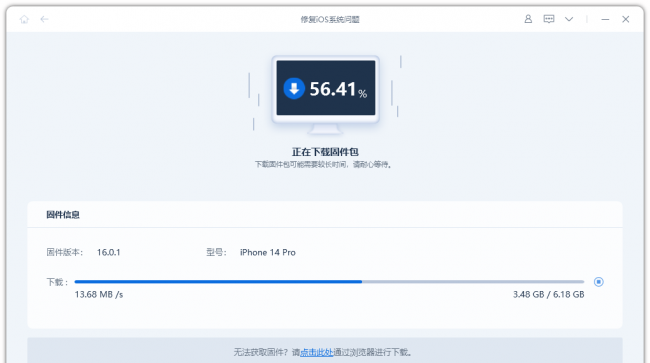Click the 下载 progress label
Viewport: 650px width, 363px height.
[57, 282]
